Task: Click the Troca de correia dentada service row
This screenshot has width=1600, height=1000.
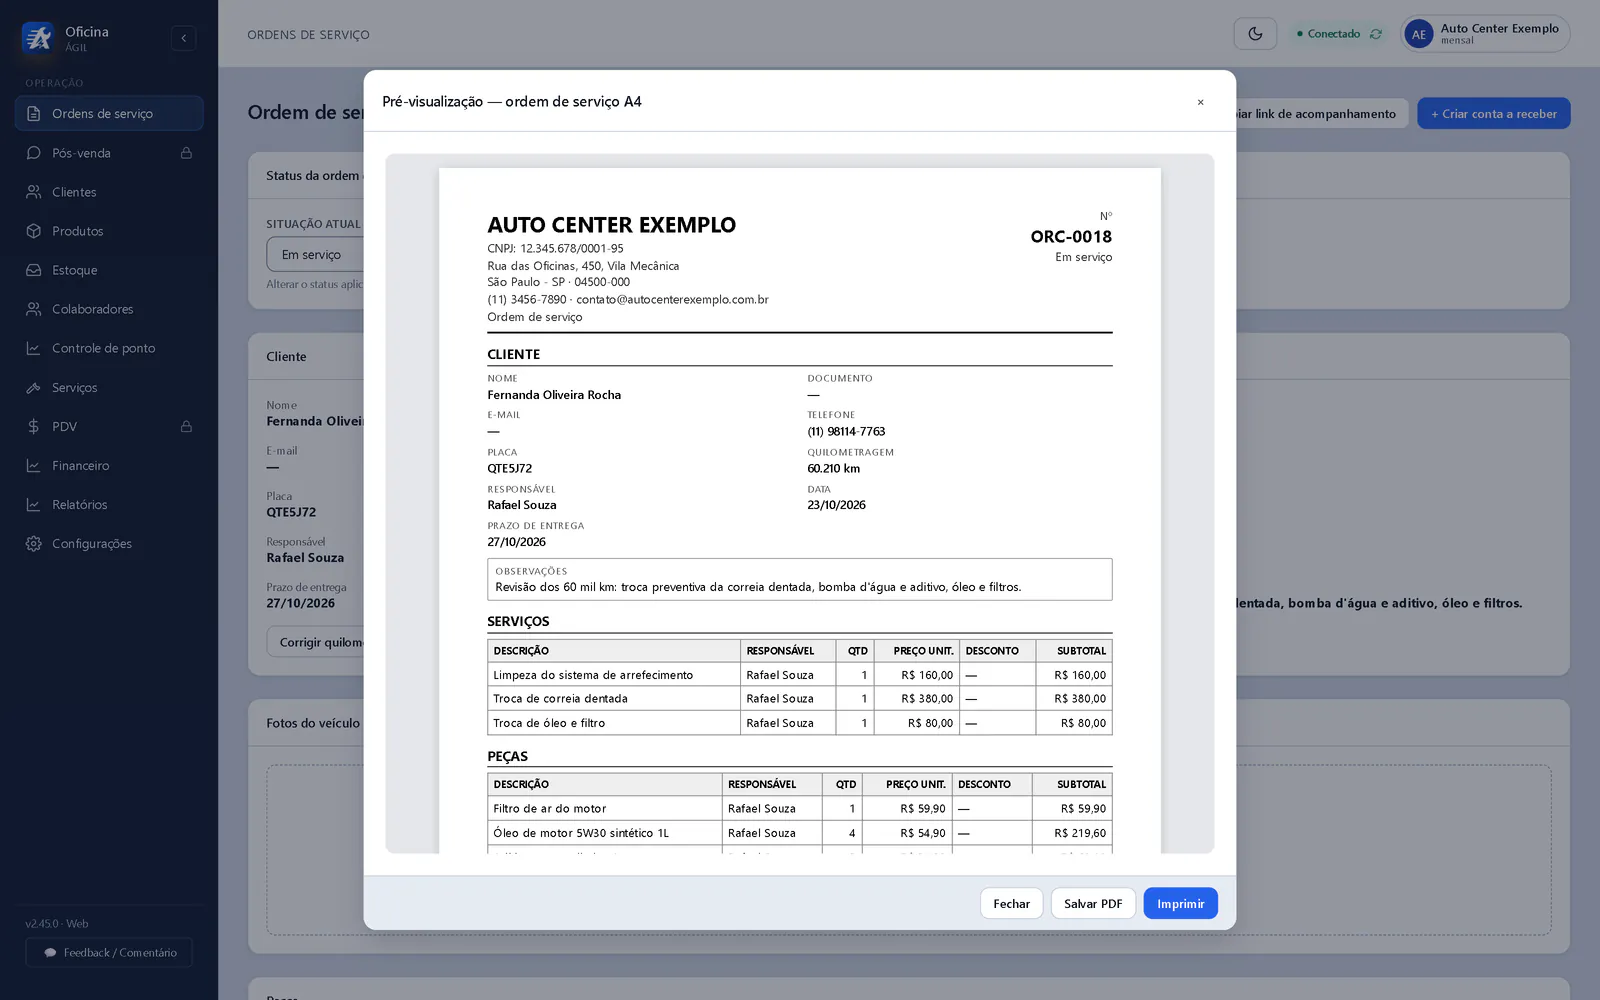Action: pos(800,699)
